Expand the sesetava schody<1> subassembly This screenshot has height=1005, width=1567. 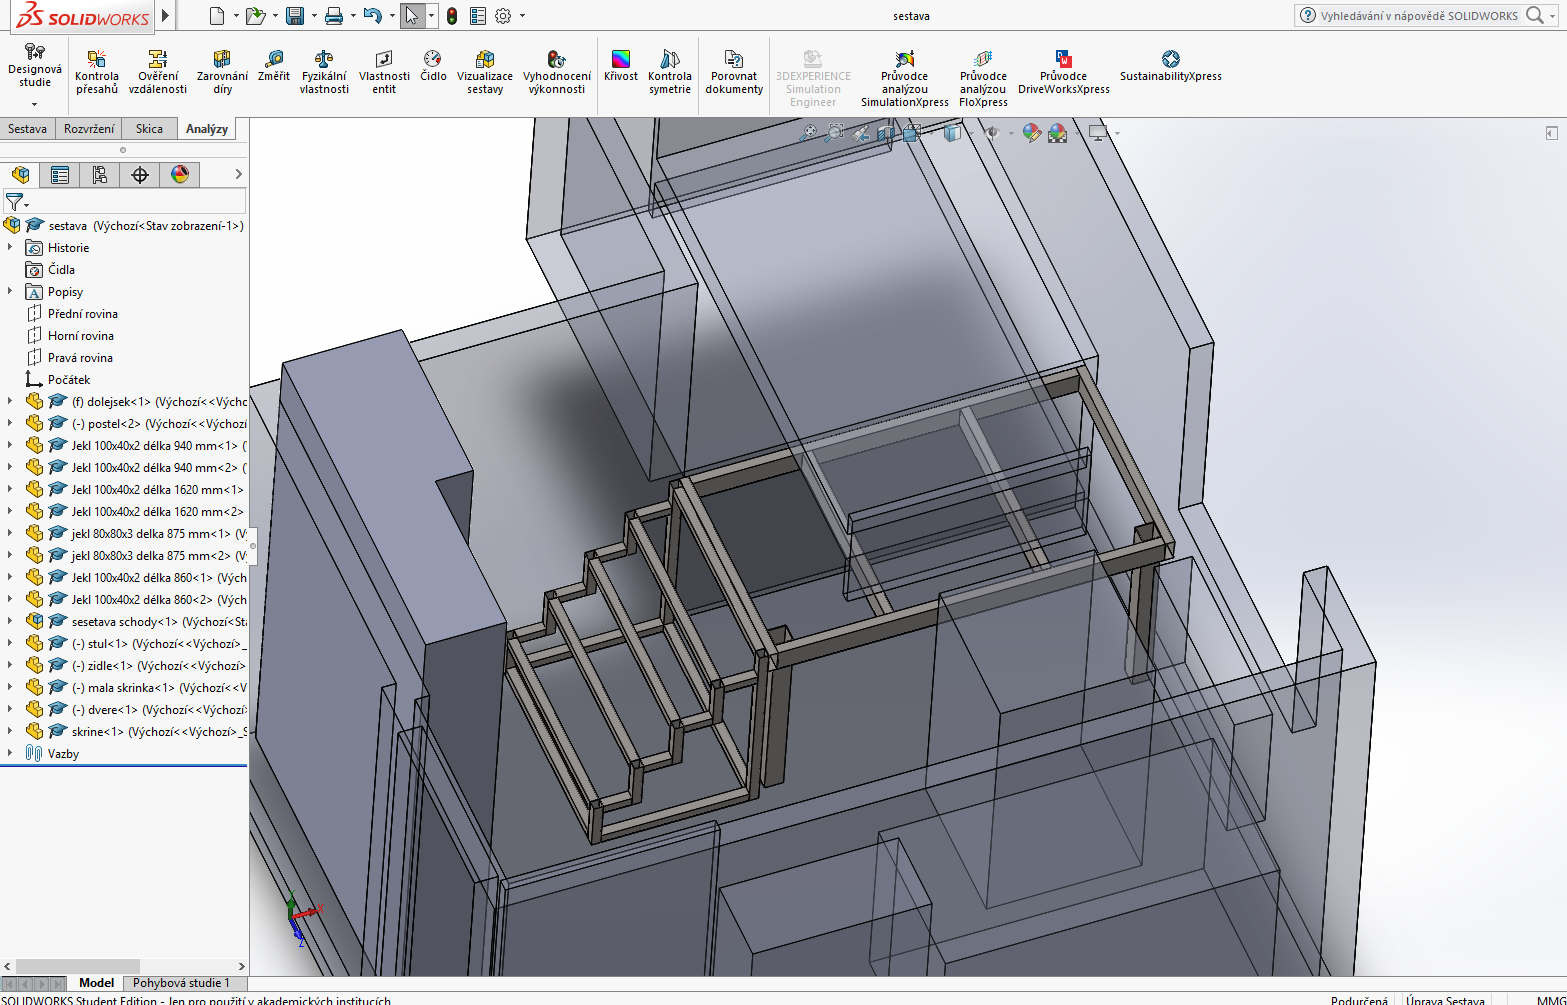[x=10, y=622]
